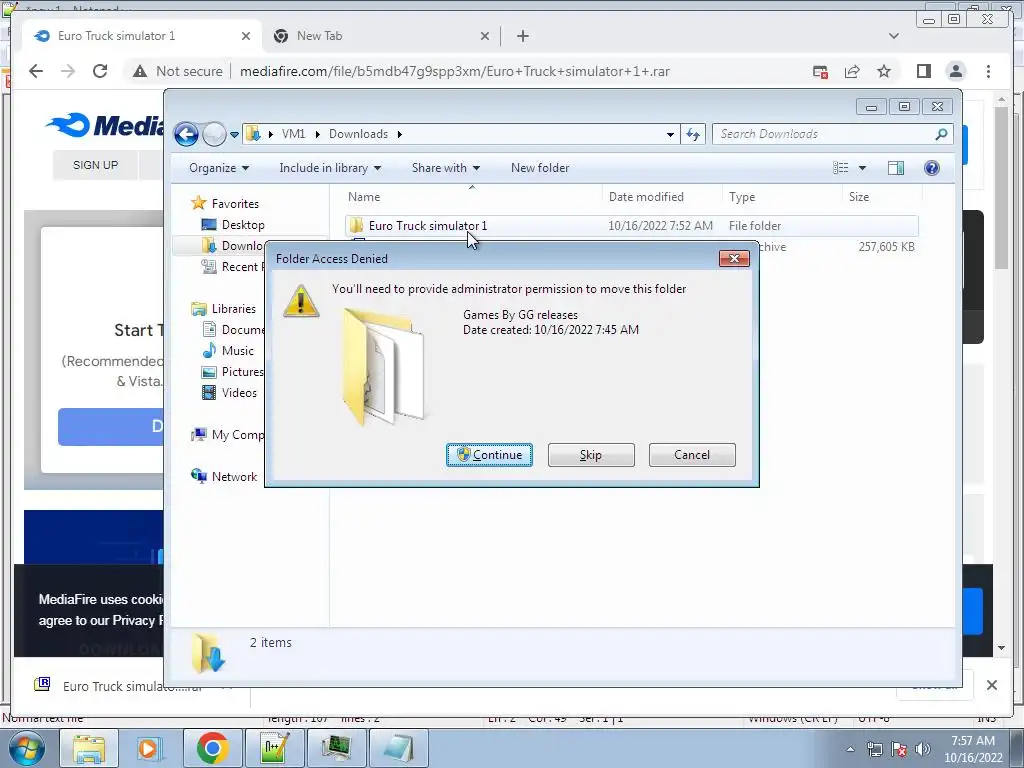Open a new Chrome tab
This screenshot has width=1024, height=768.
click(x=522, y=36)
